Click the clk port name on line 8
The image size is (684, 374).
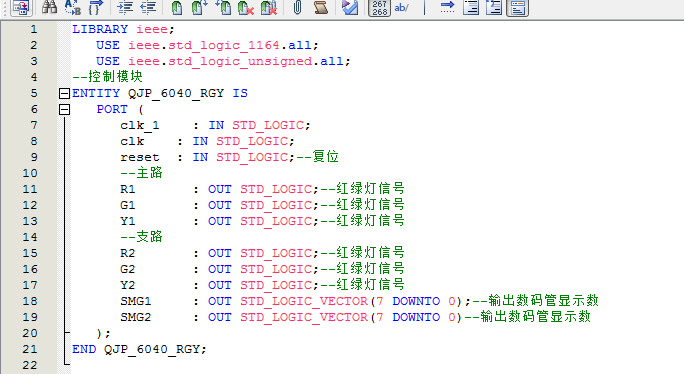(x=132, y=141)
